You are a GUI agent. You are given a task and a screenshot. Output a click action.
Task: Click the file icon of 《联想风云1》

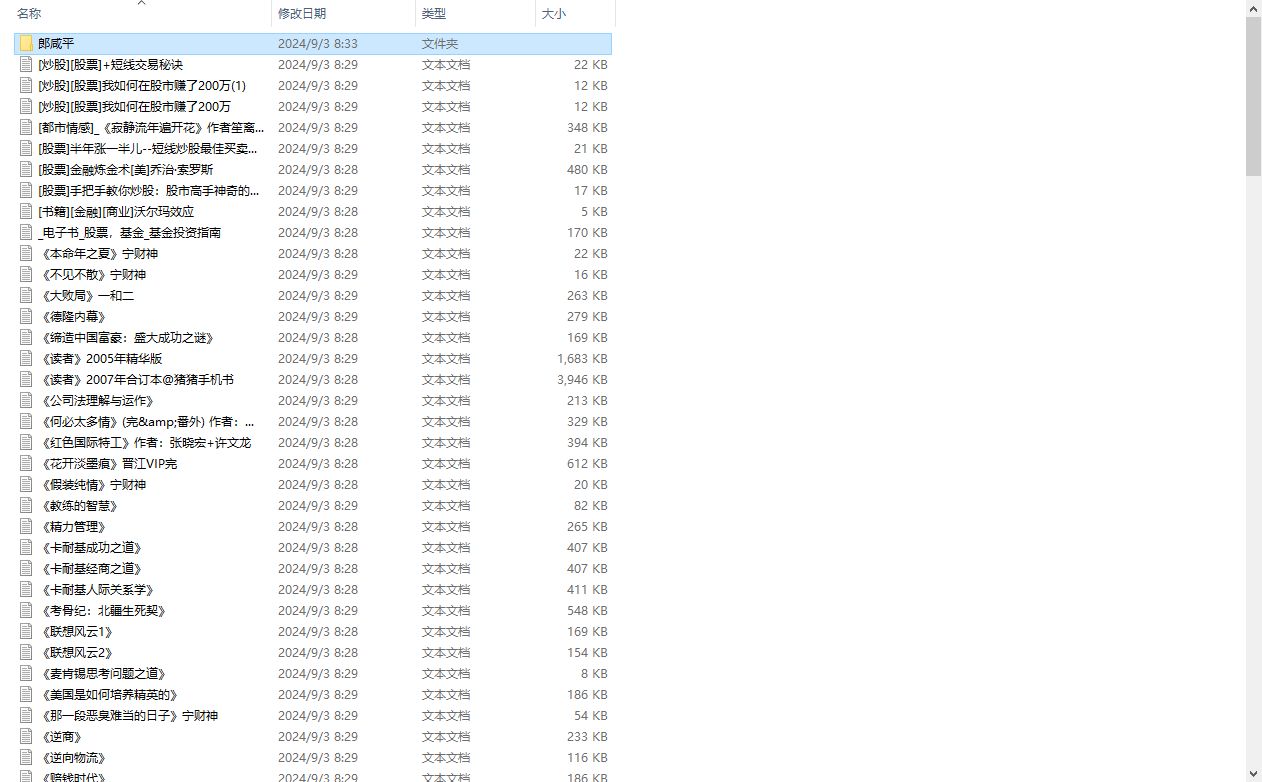point(26,631)
